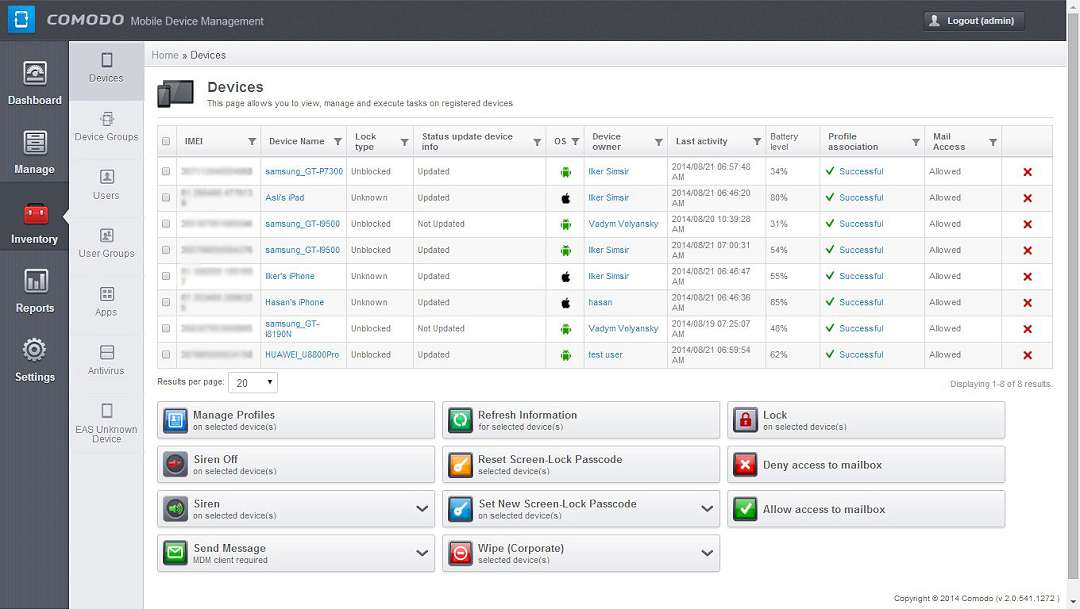Screen dimensions: 1080x609
Task: Expand the Siren button dropdown arrow
Action: 422,508
